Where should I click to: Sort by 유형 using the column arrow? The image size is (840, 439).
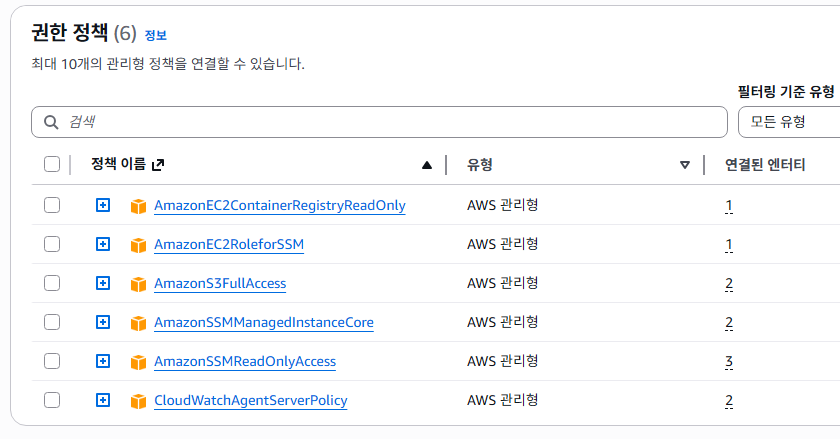684,165
